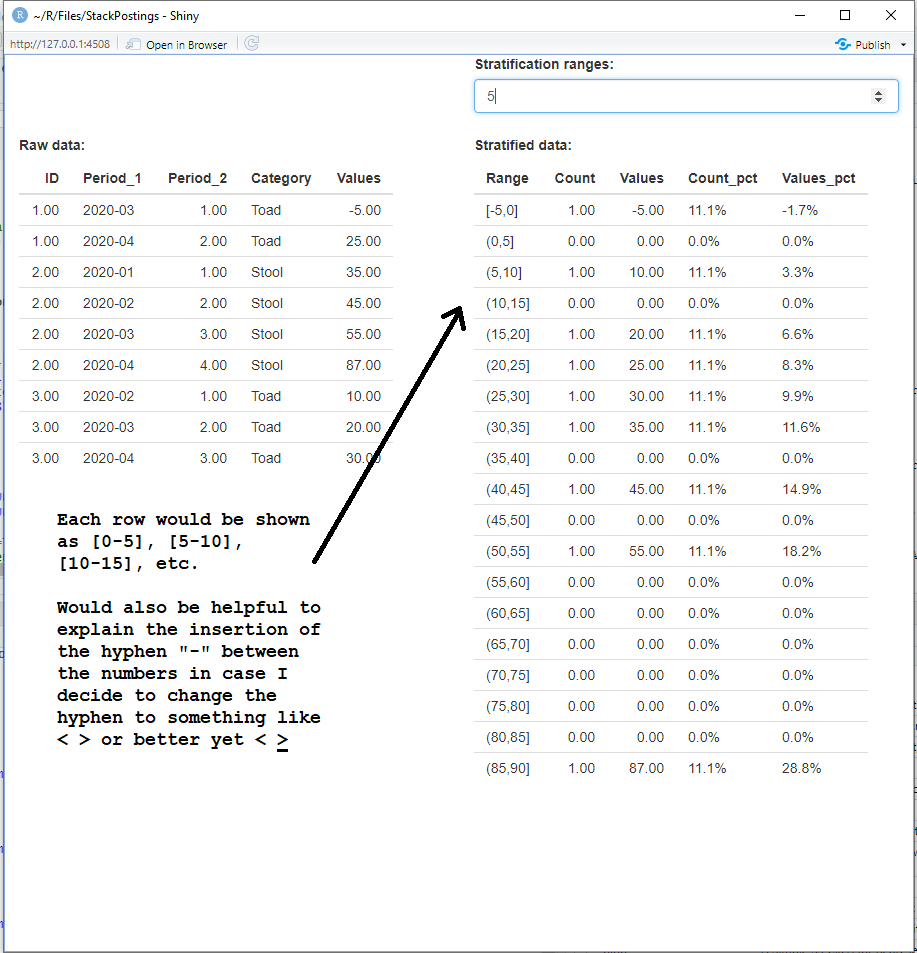The image size is (917, 953).
Task: Click the Open in Browser button
Action: [176, 44]
